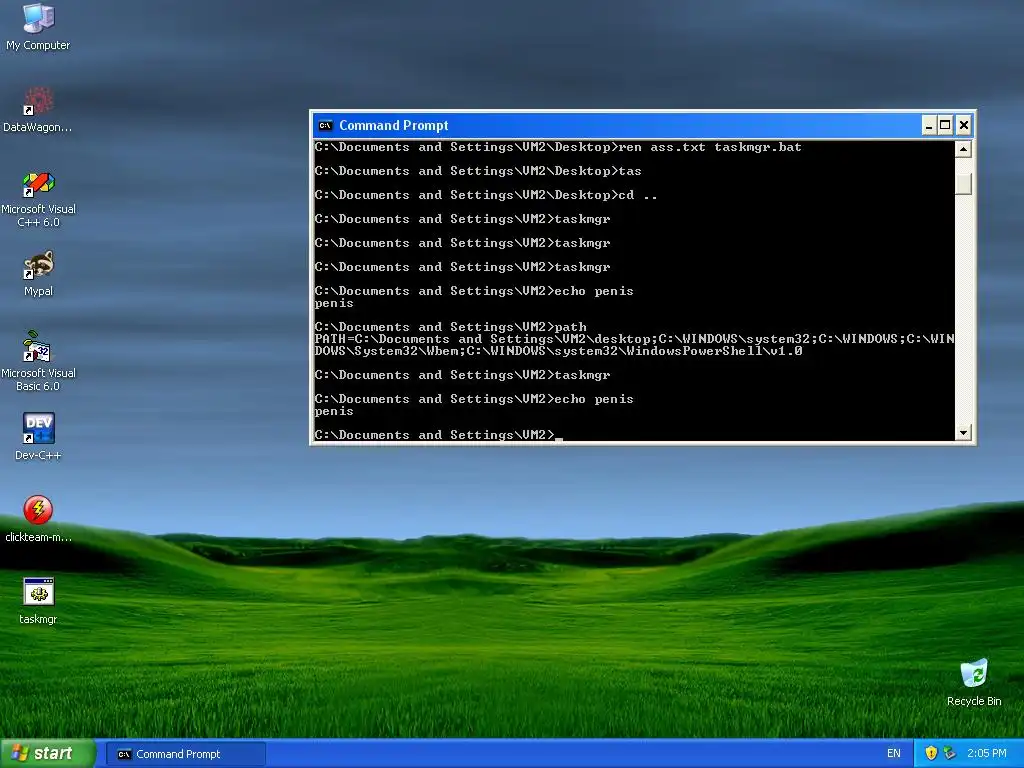Click the 2:05 PM clock
This screenshot has height=768, width=1024.
(986, 753)
